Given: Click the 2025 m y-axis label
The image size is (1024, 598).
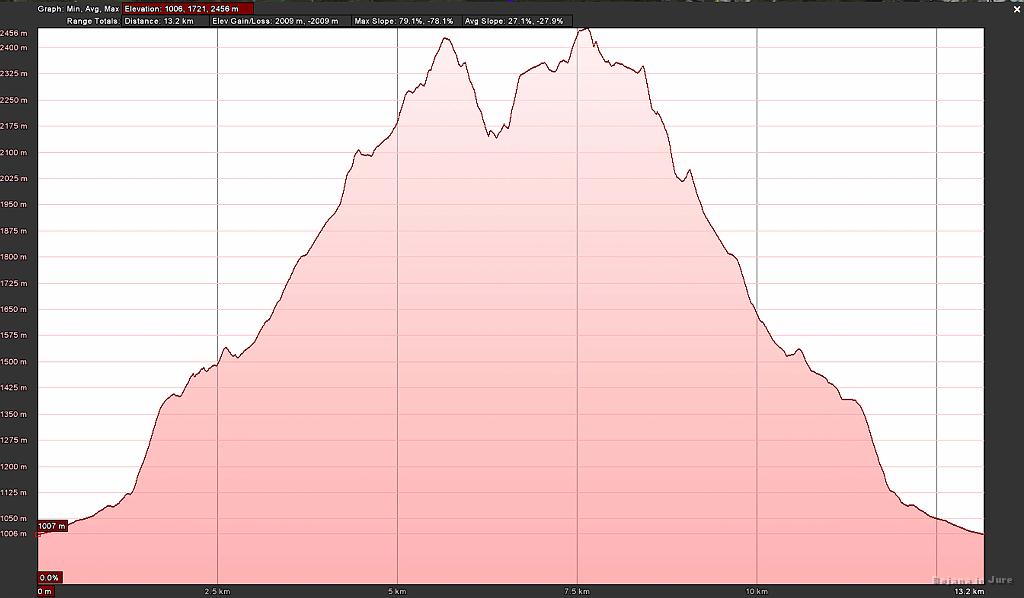Looking at the screenshot, I should point(14,178).
